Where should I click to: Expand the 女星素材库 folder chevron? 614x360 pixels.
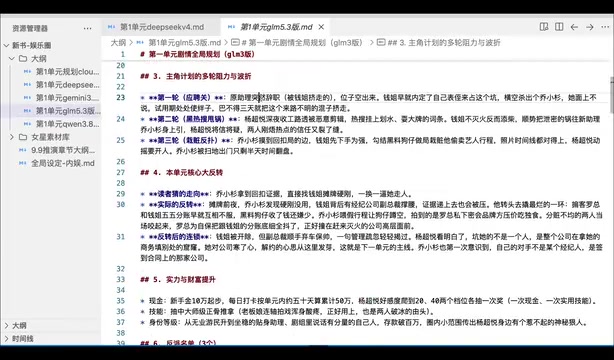coord(12,137)
